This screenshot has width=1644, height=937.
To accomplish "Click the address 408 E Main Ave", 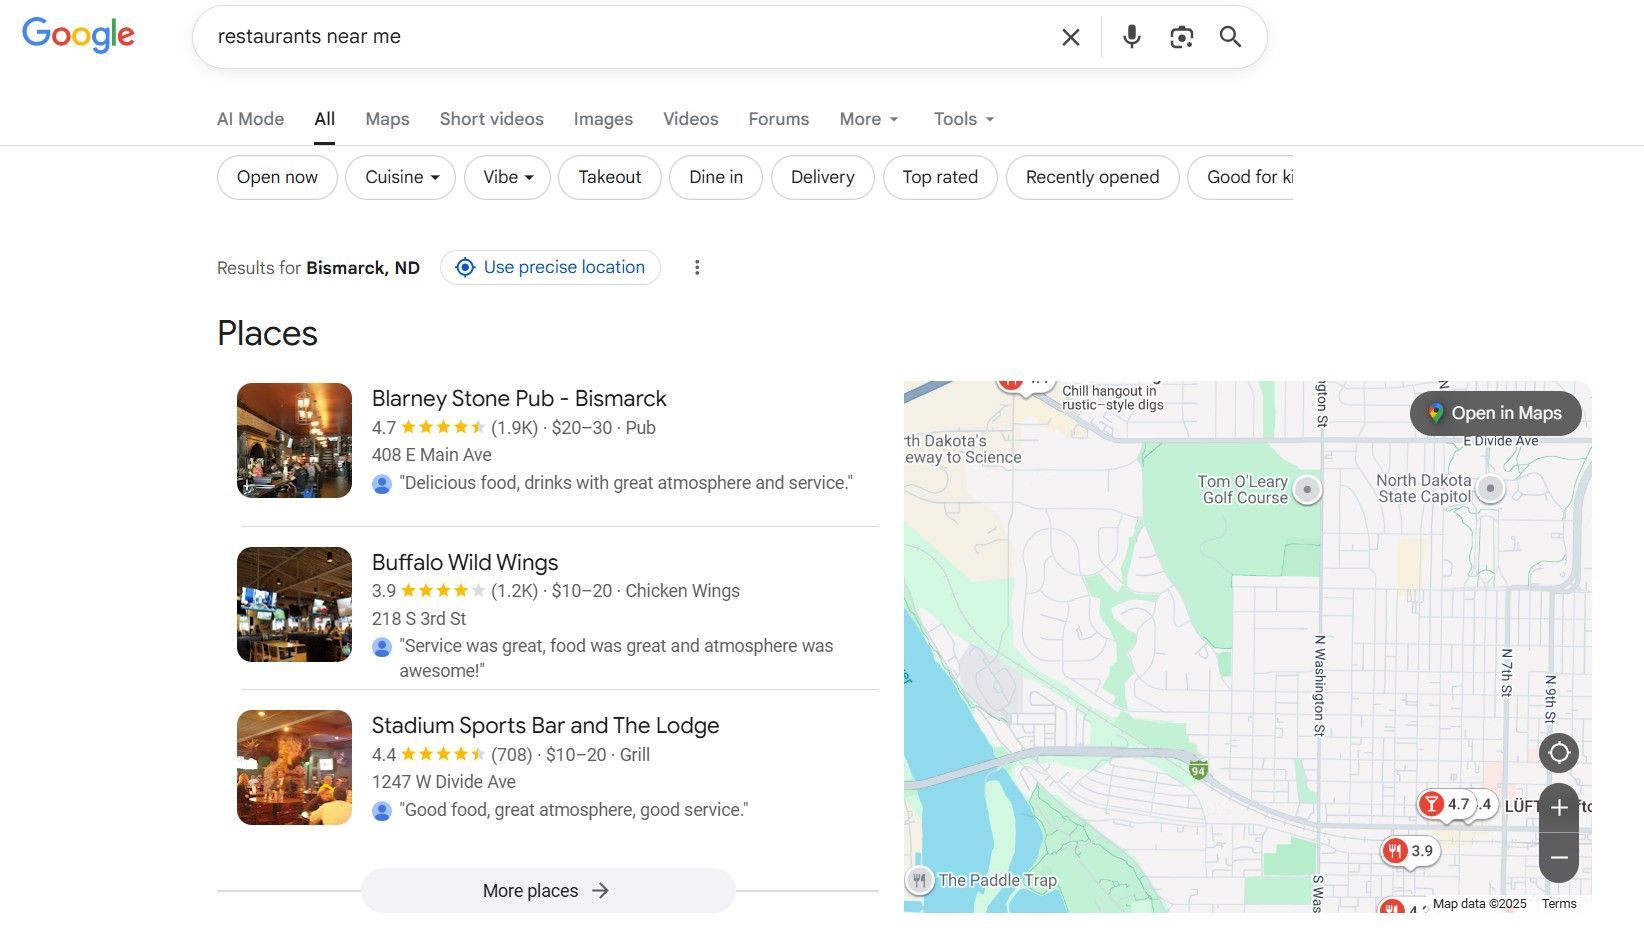I will (x=432, y=455).
